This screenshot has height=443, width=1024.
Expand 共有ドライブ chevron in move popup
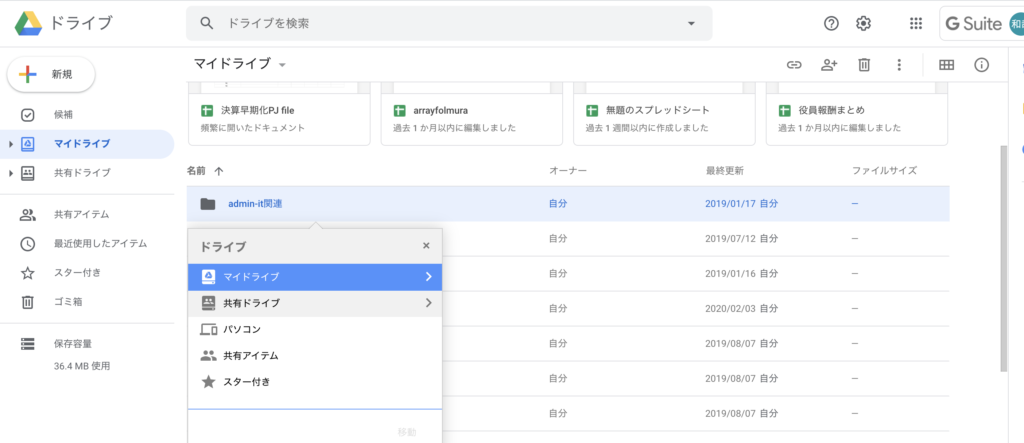(429, 303)
